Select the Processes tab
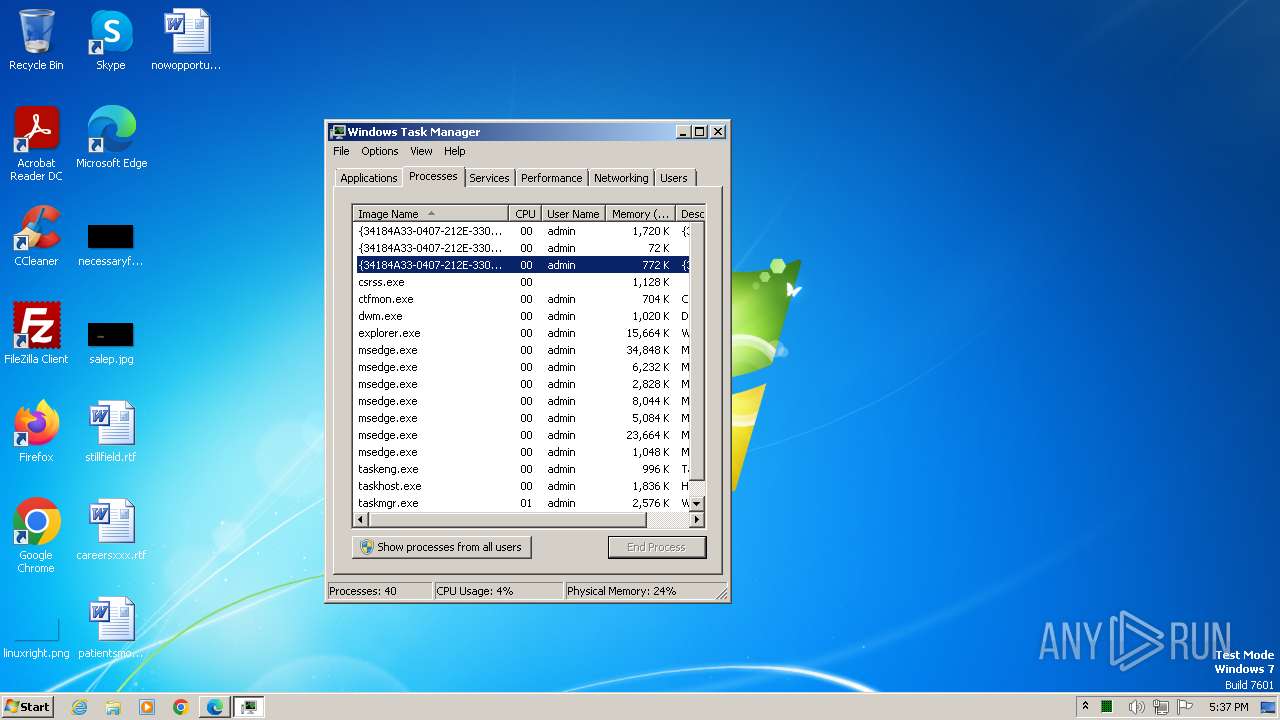 (433, 176)
